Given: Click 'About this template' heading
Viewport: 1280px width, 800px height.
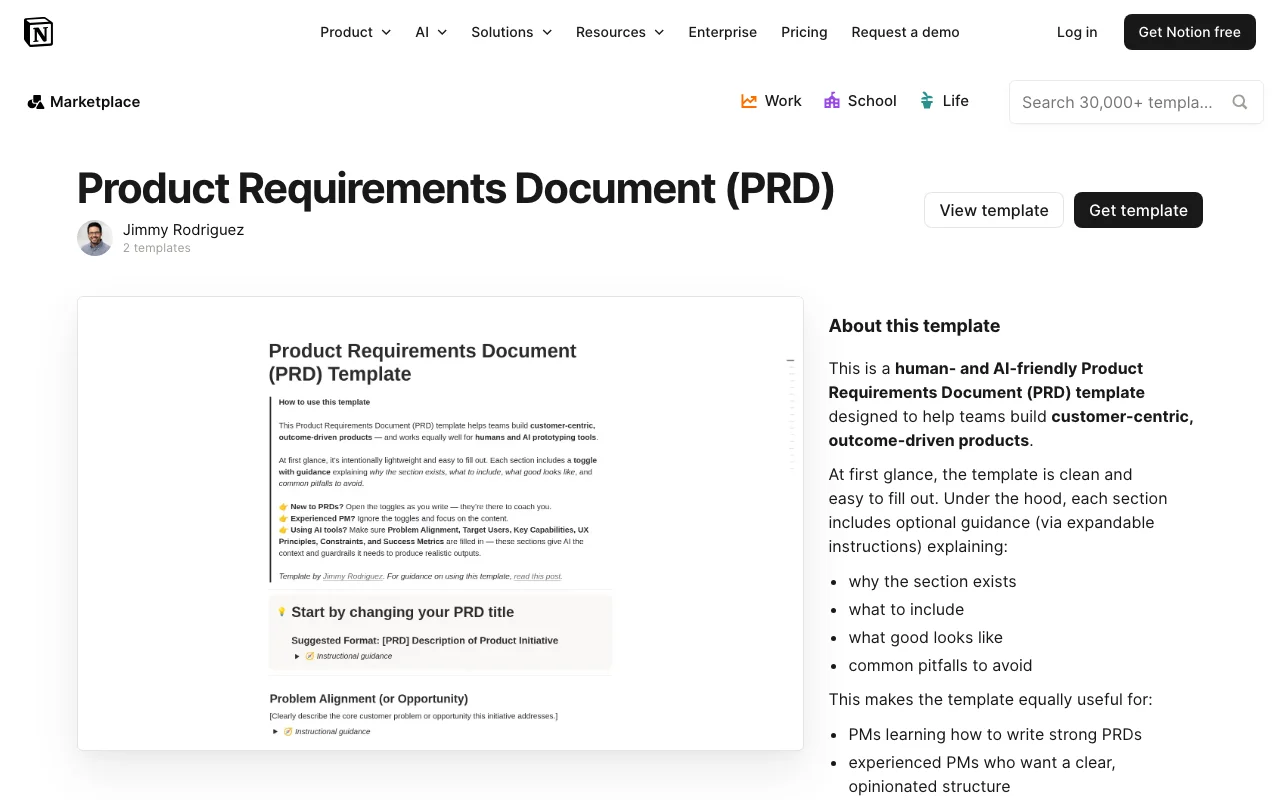Looking at the screenshot, I should click(914, 326).
